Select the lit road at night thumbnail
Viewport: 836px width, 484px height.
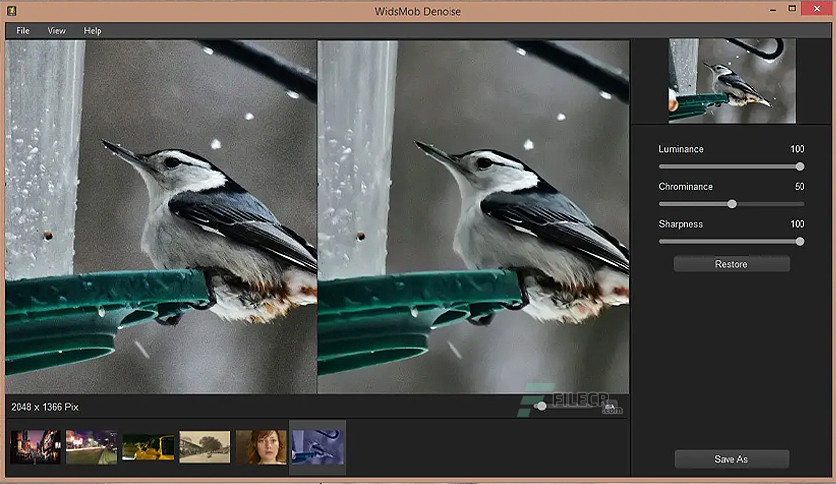[92, 447]
